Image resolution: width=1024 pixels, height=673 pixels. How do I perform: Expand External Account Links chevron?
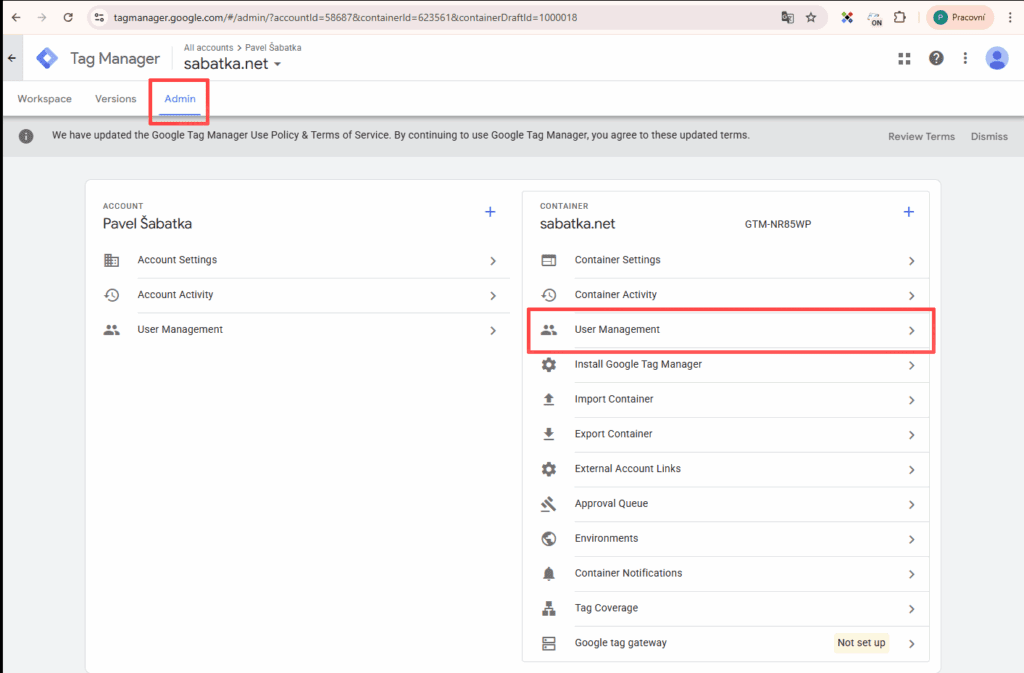click(x=912, y=470)
